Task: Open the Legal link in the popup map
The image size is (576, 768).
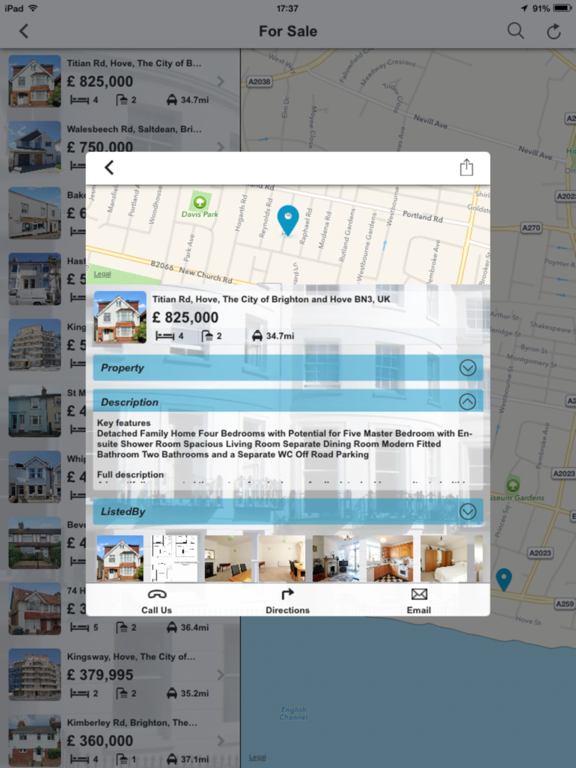Action: pyautogui.click(x=102, y=274)
